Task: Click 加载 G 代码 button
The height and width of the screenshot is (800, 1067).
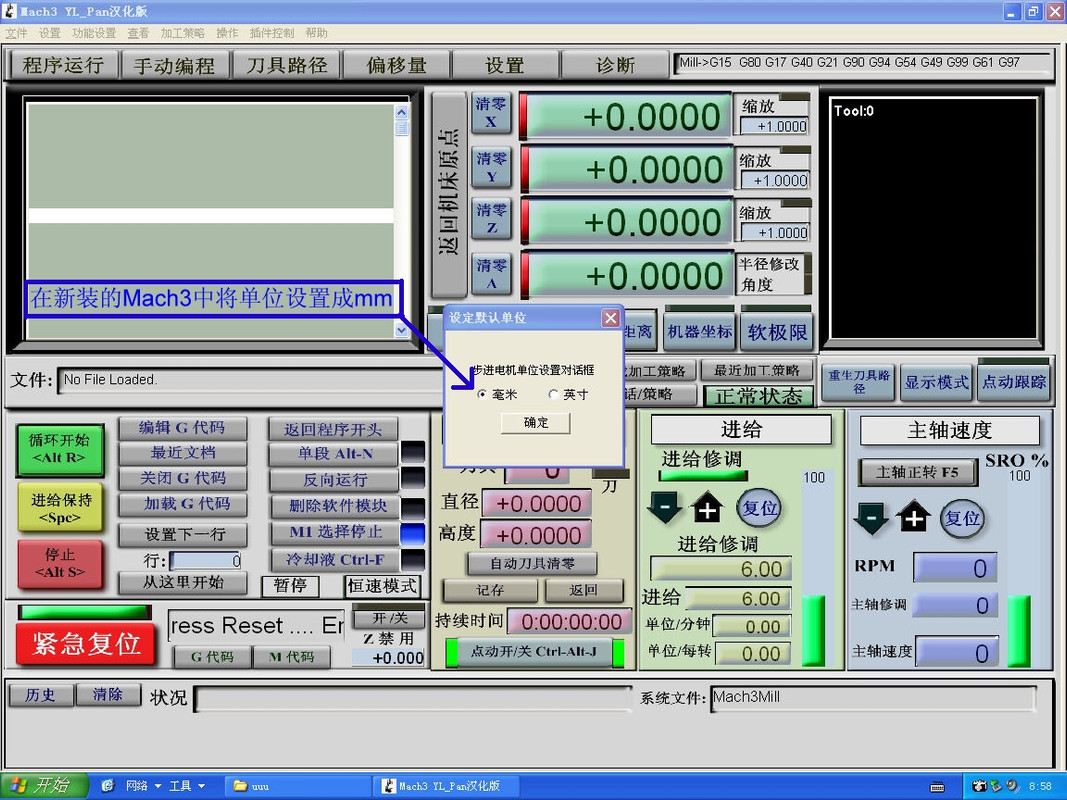Action: (x=182, y=504)
